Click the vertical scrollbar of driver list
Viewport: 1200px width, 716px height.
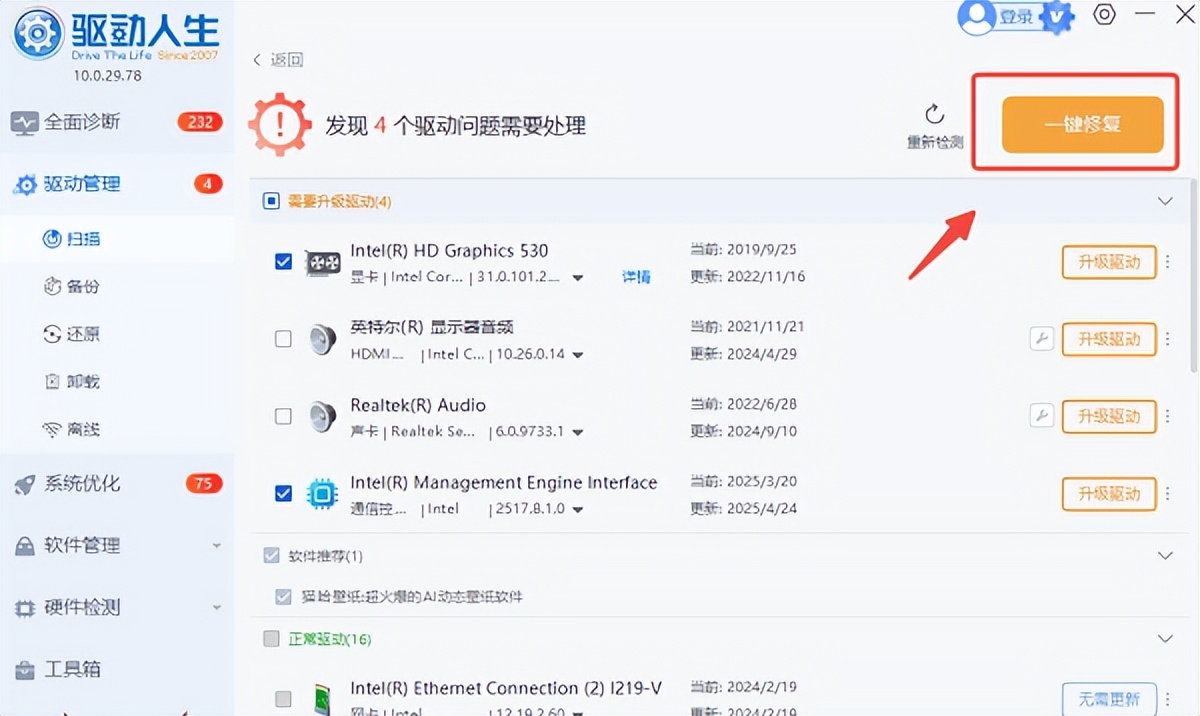click(1193, 400)
